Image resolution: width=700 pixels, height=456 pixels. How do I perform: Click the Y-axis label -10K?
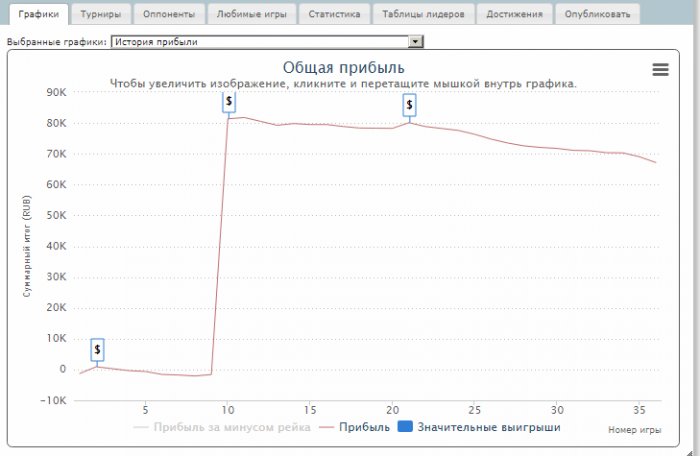tap(53, 400)
